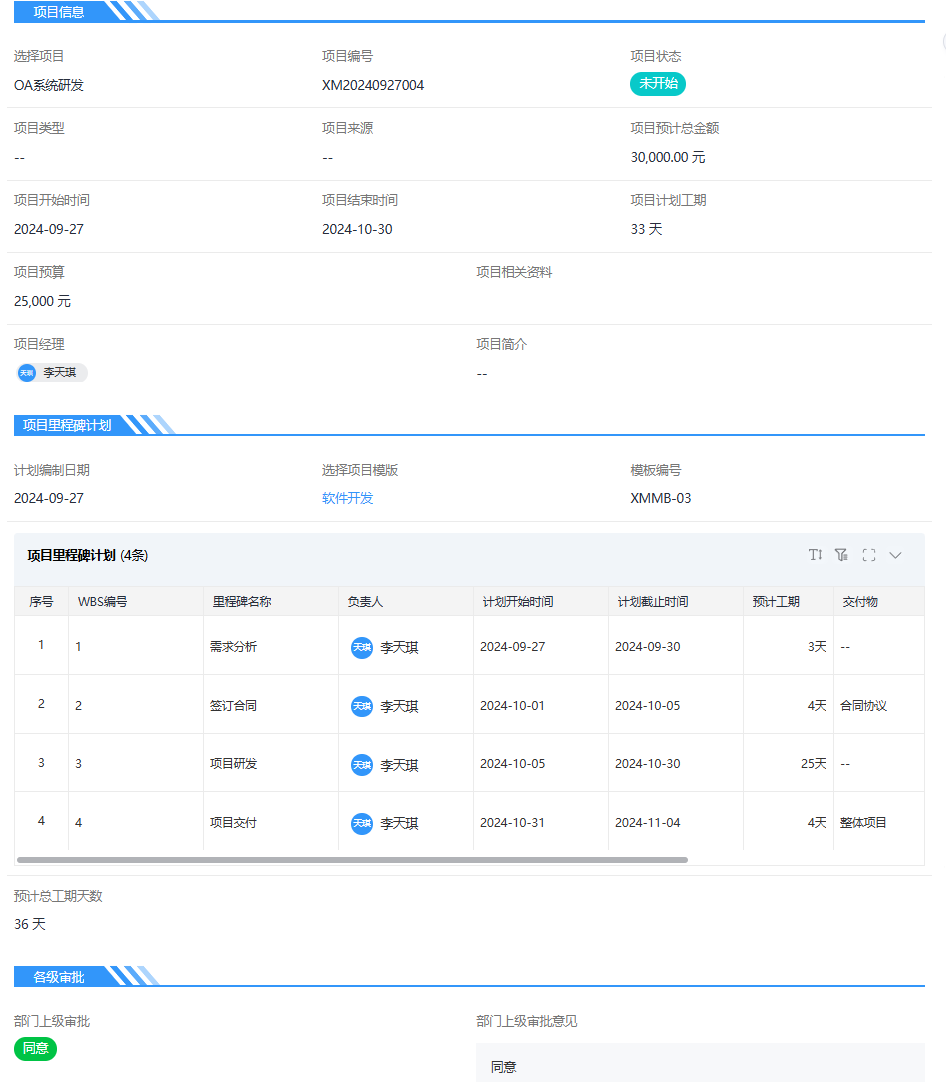This screenshot has height=1082, width=946.
Task: Click the table horizontal scrollbar
Action: click(x=352, y=860)
